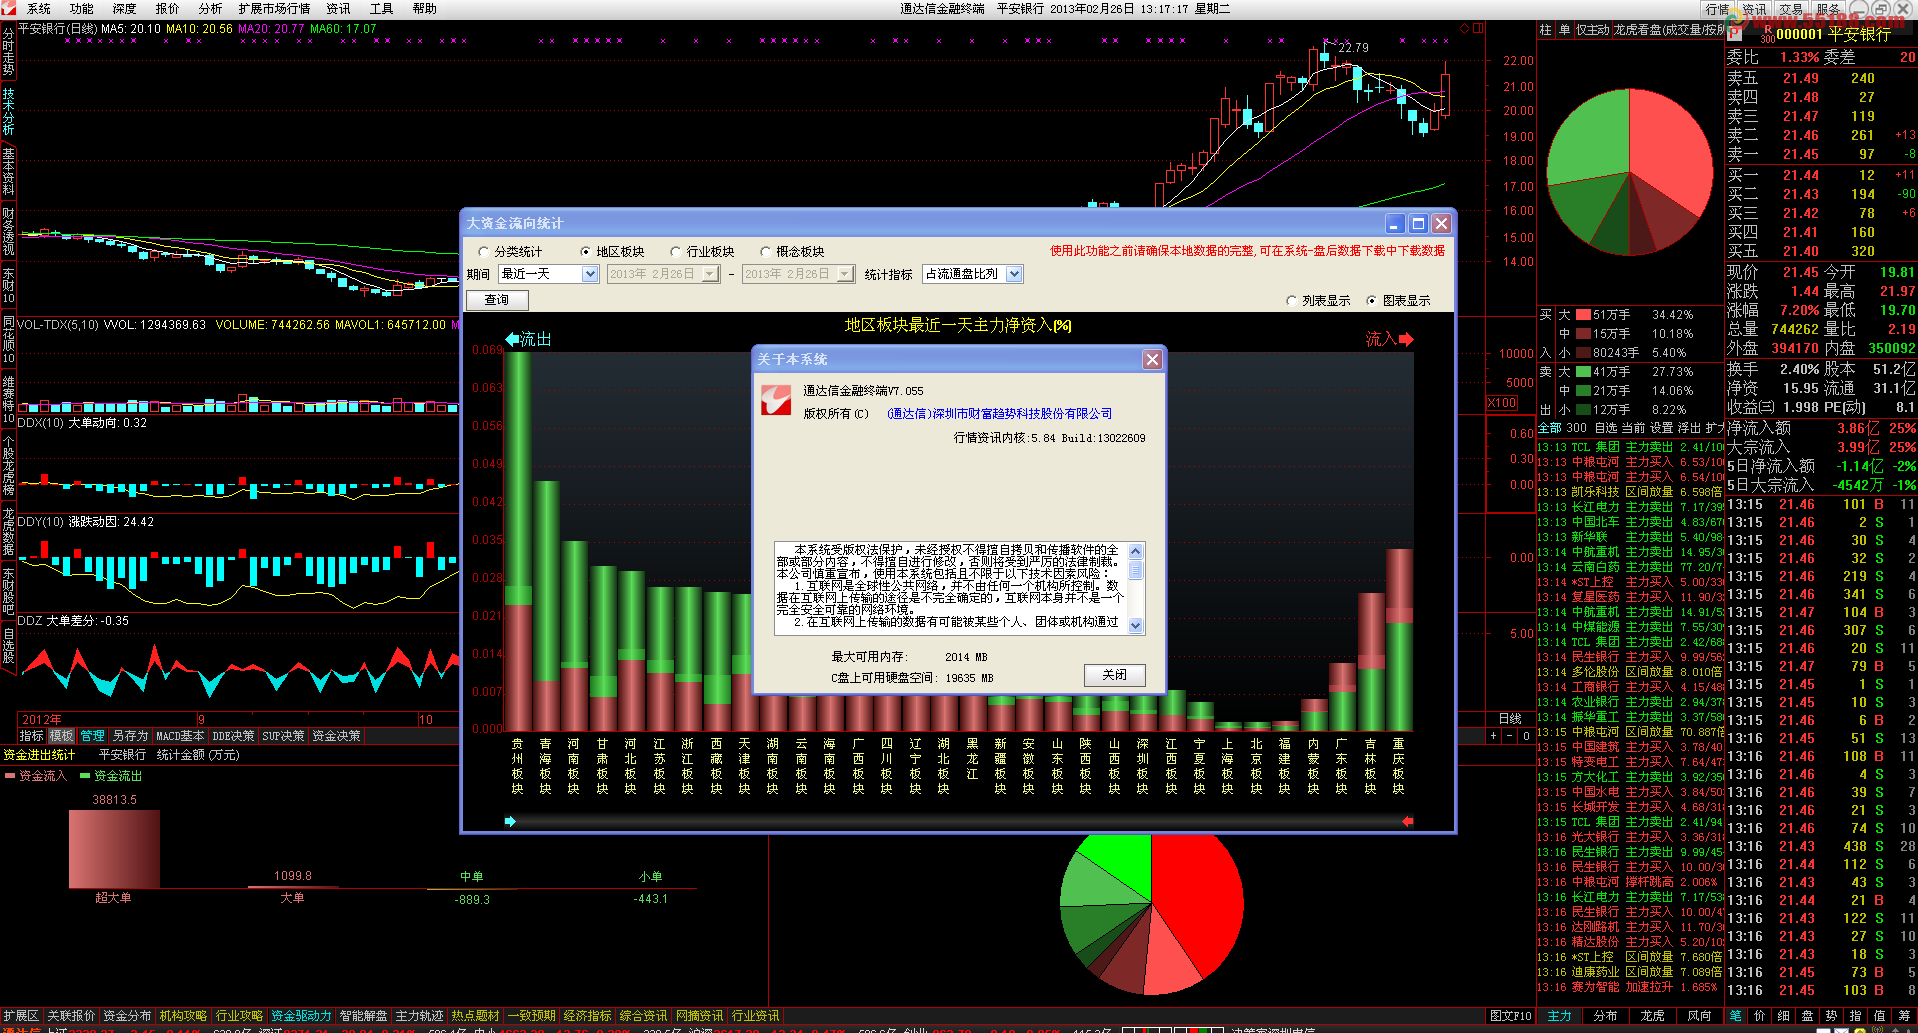Click 图文F10 at the bottom right
1918x1033 pixels.
pos(1510,1016)
